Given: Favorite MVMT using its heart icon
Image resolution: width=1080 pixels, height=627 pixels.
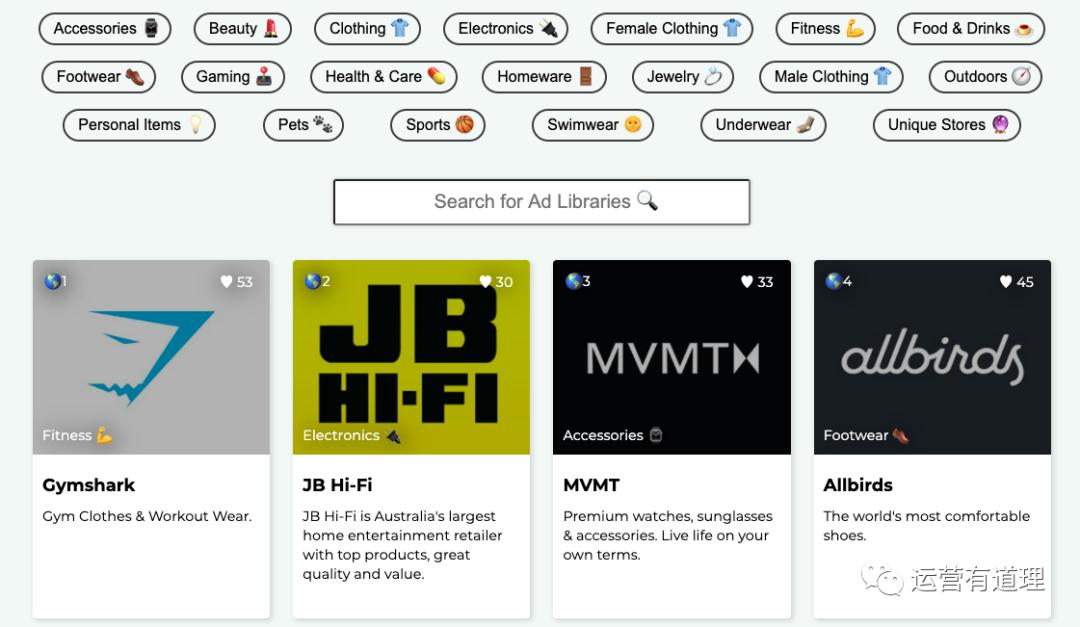Looking at the screenshot, I should tap(747, 282).
